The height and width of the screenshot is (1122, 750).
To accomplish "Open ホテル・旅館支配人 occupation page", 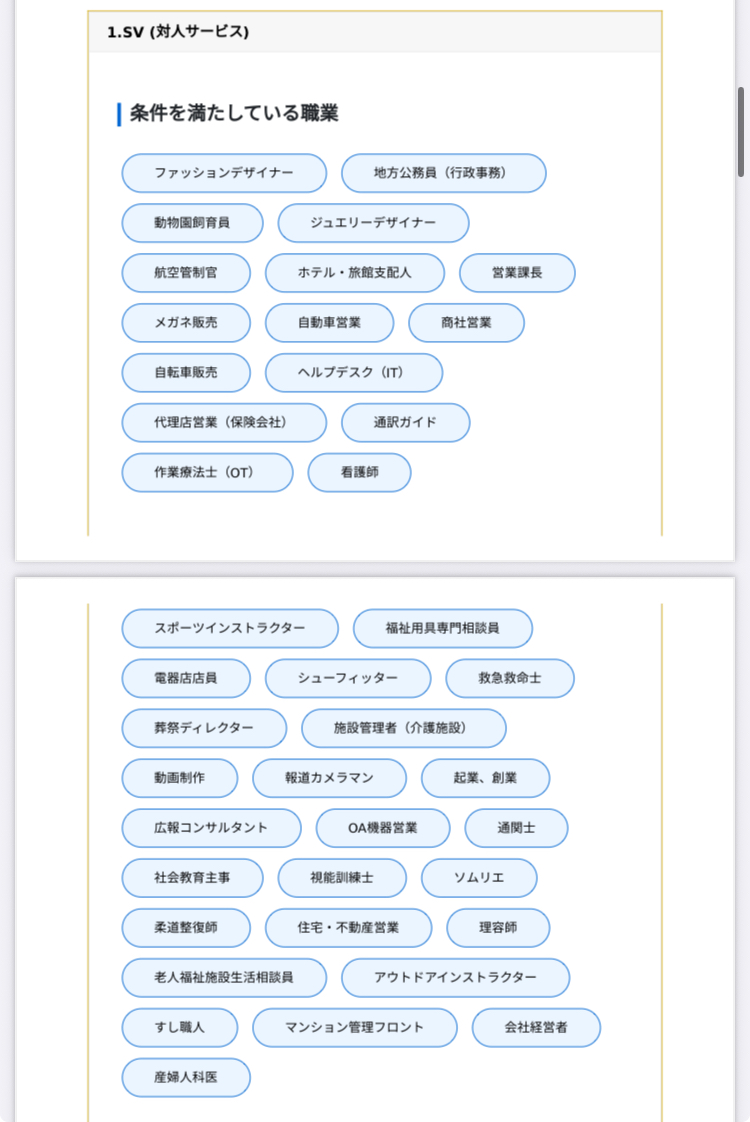I will (x=355, y=273).
